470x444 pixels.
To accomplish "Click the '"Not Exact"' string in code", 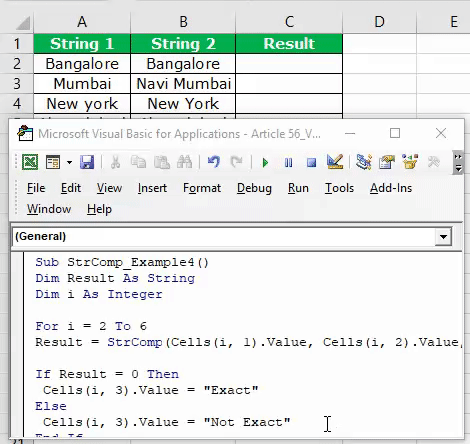I will 247,422.
